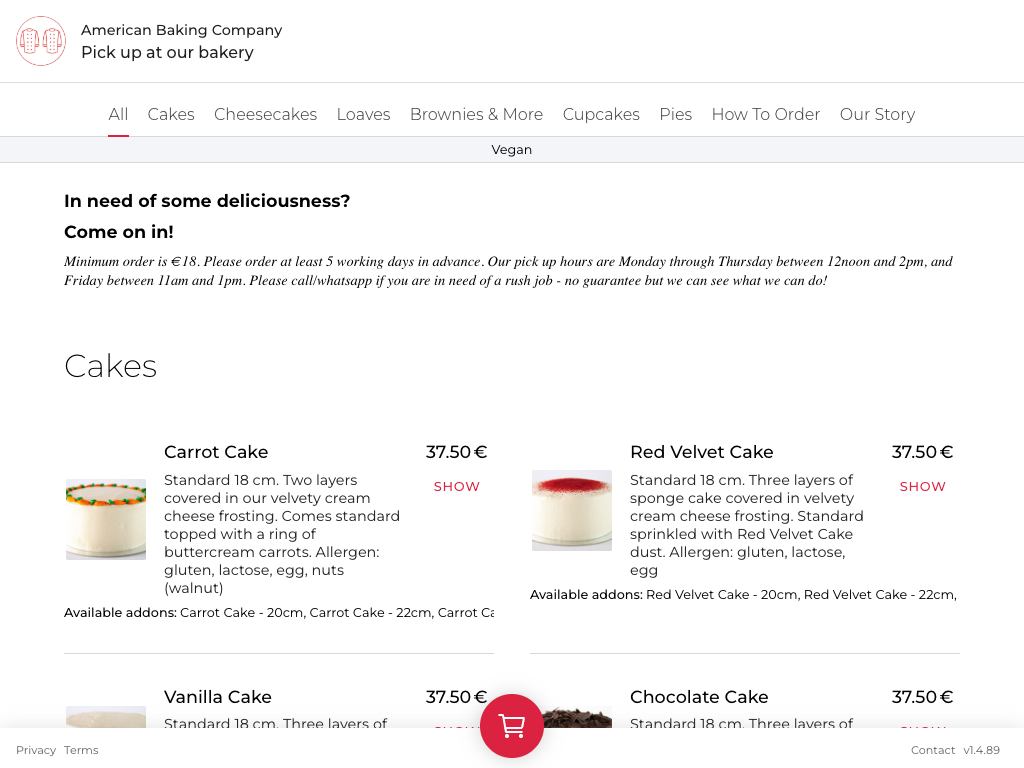
Task: Go to the Loaves category
Action: (363, 114)
